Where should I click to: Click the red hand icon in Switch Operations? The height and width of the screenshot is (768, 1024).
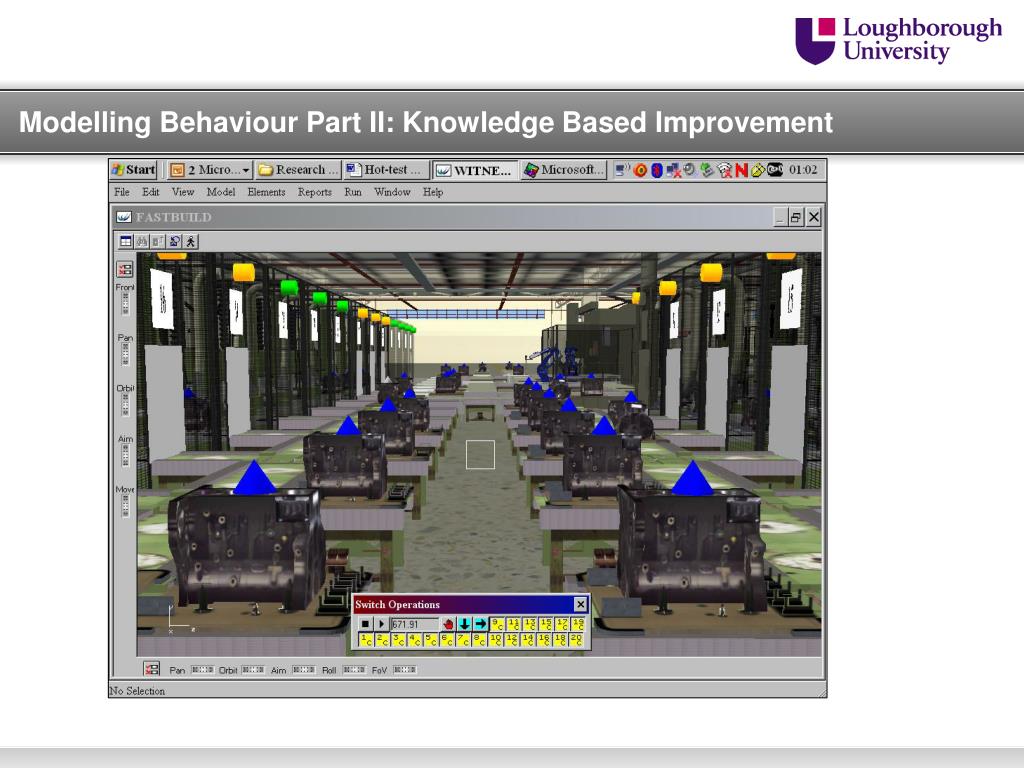pyautogui.click(x=449, y=624)
